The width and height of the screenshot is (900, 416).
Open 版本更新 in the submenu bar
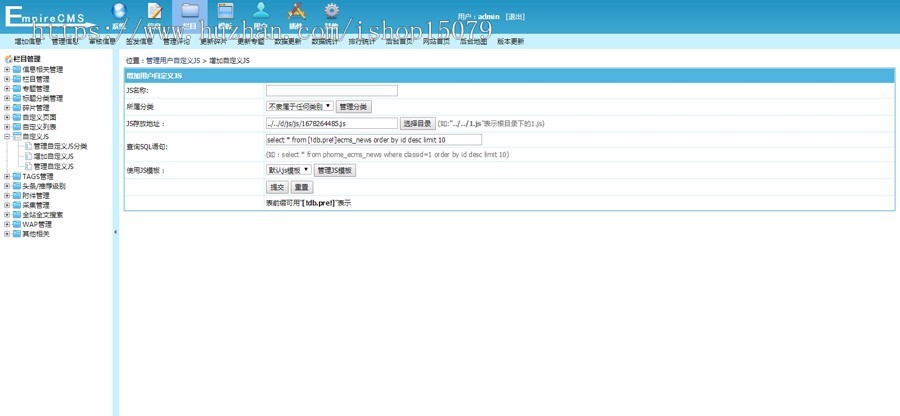(510, 41)
